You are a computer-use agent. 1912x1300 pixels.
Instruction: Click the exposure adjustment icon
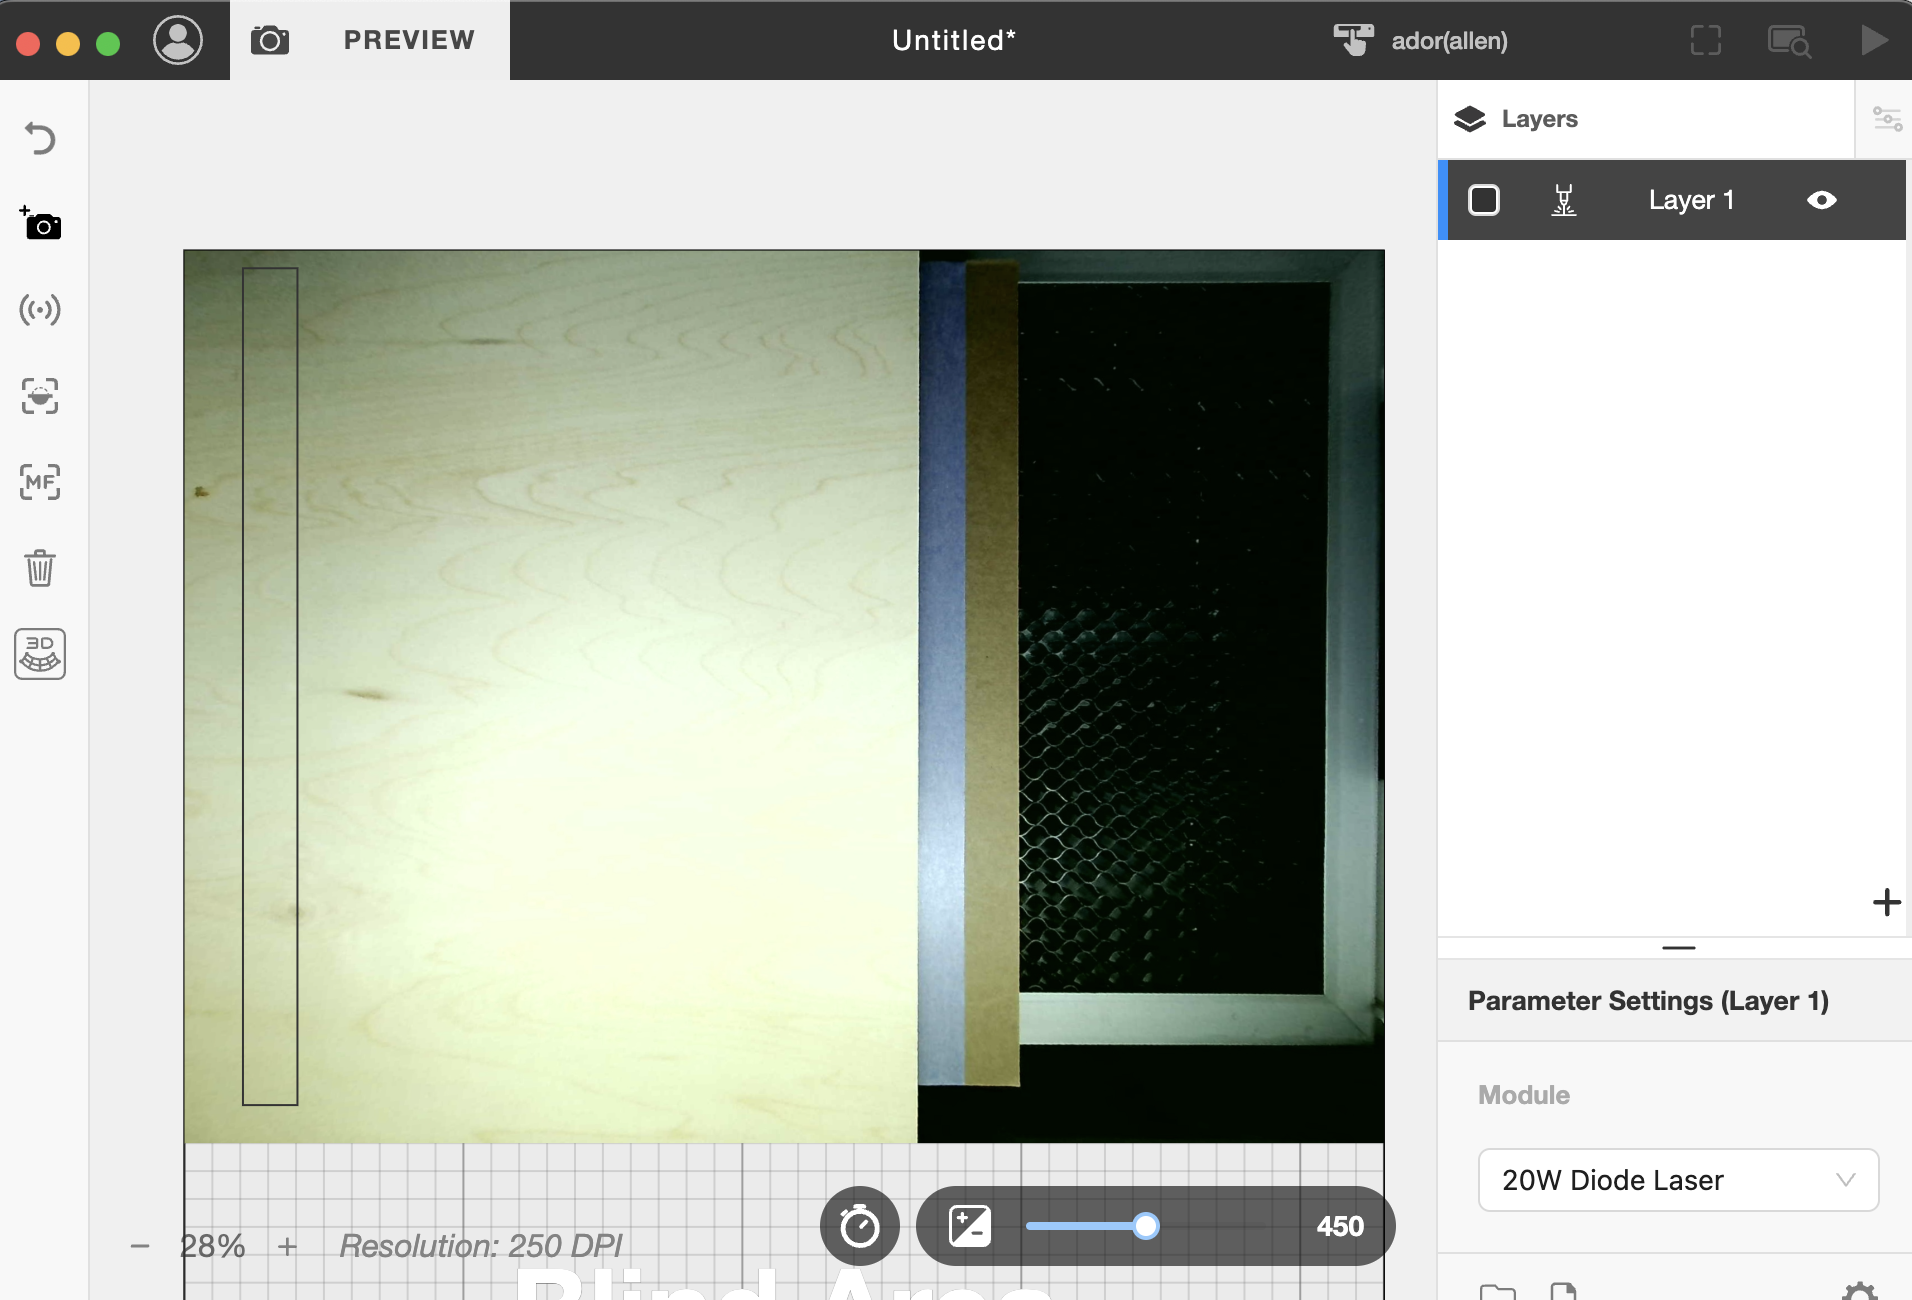pyautogui.click(x=970, y=1226)
